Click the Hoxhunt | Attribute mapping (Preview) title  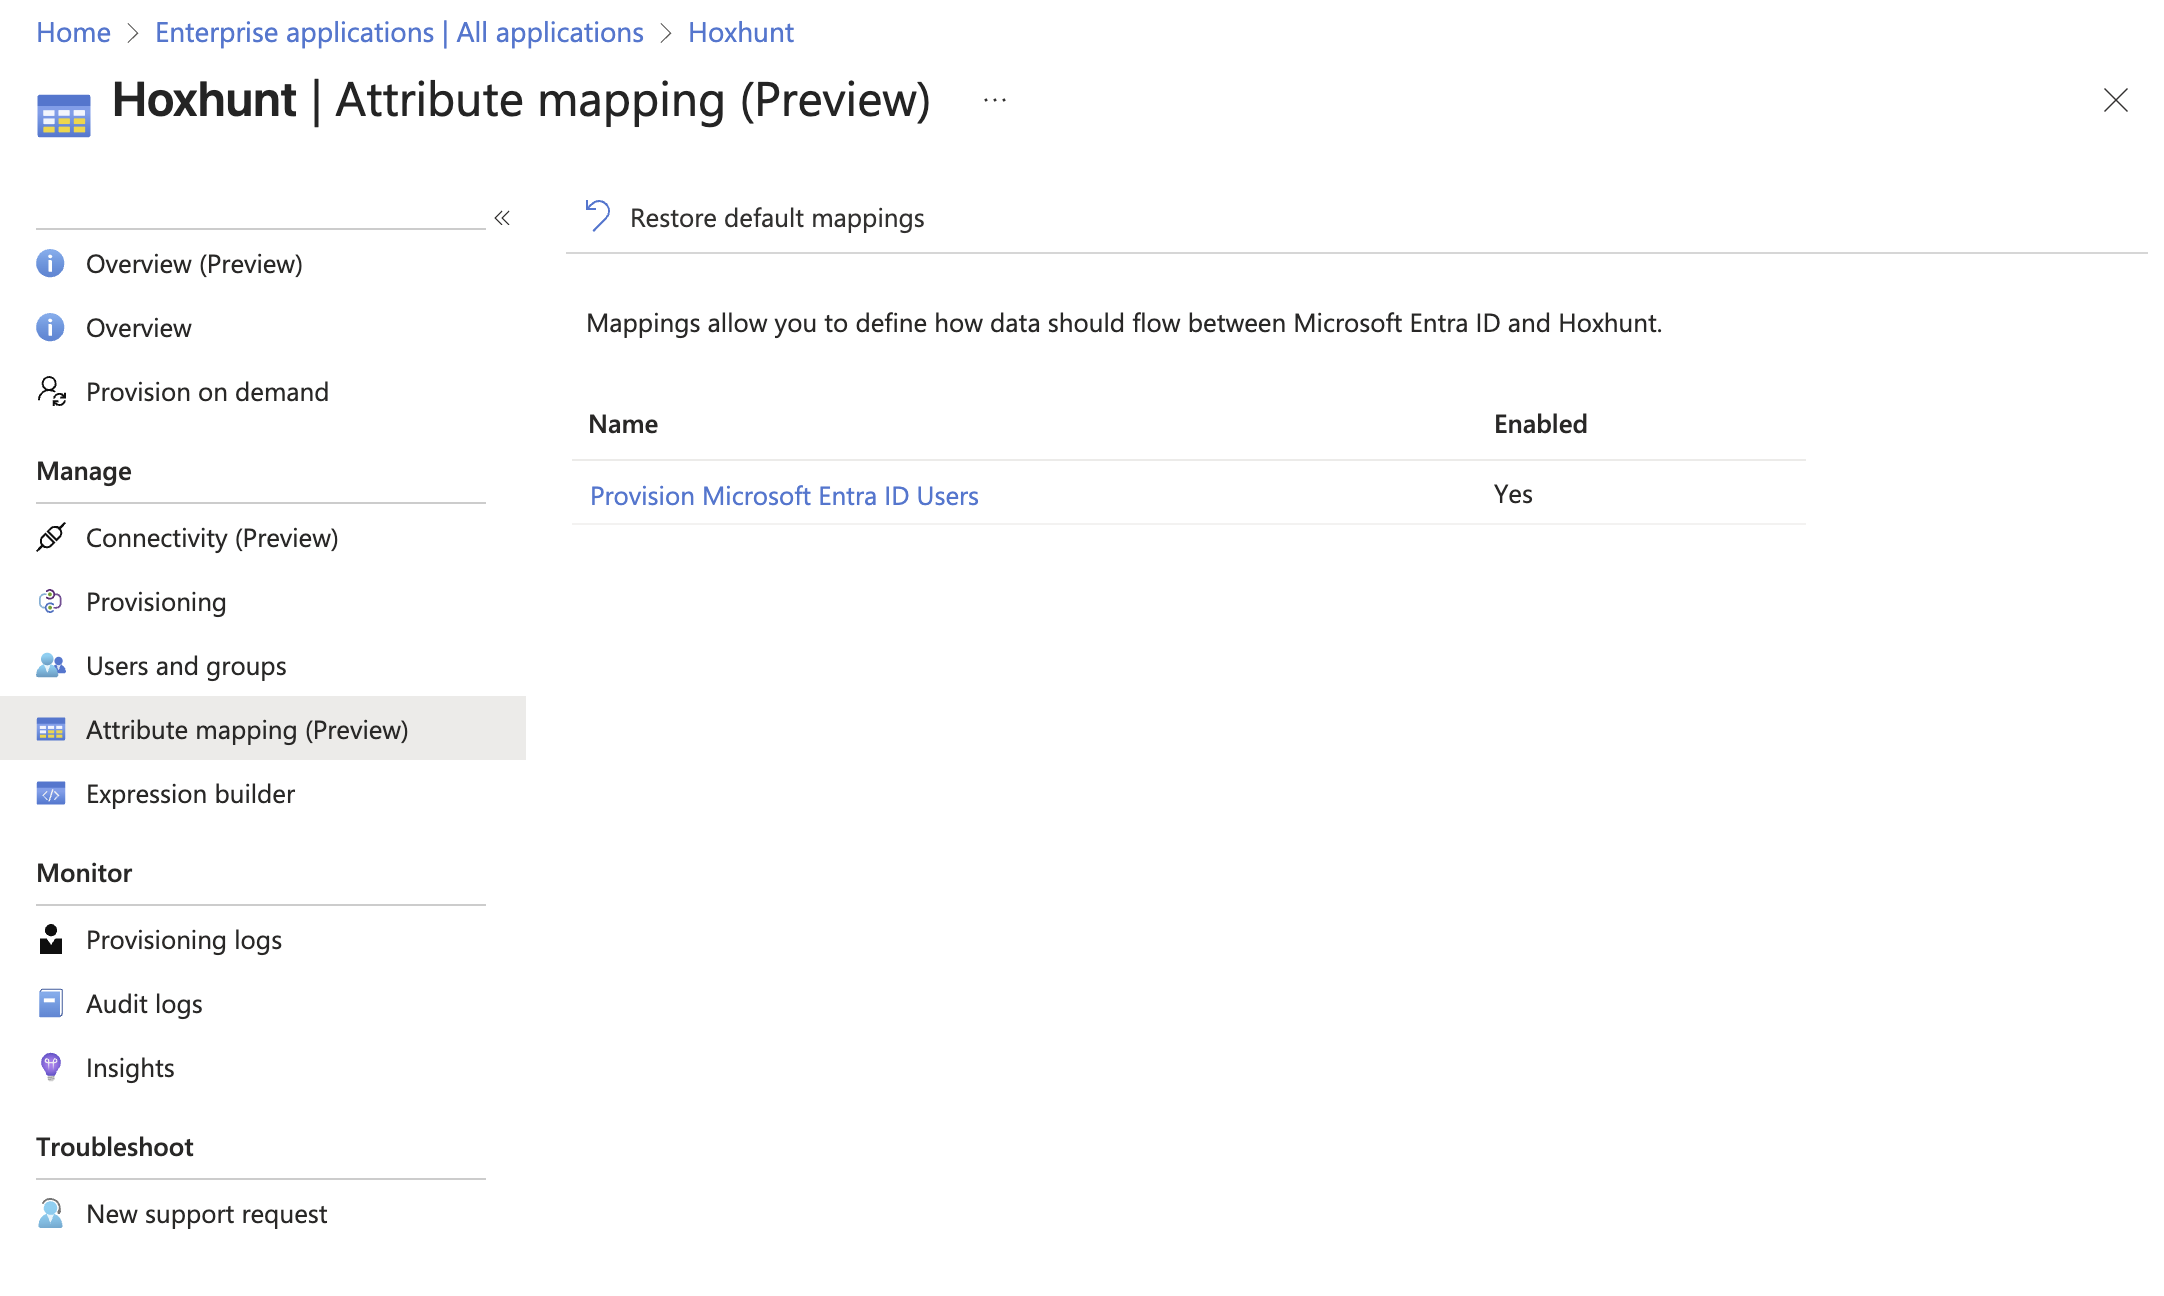pos(521,100)
